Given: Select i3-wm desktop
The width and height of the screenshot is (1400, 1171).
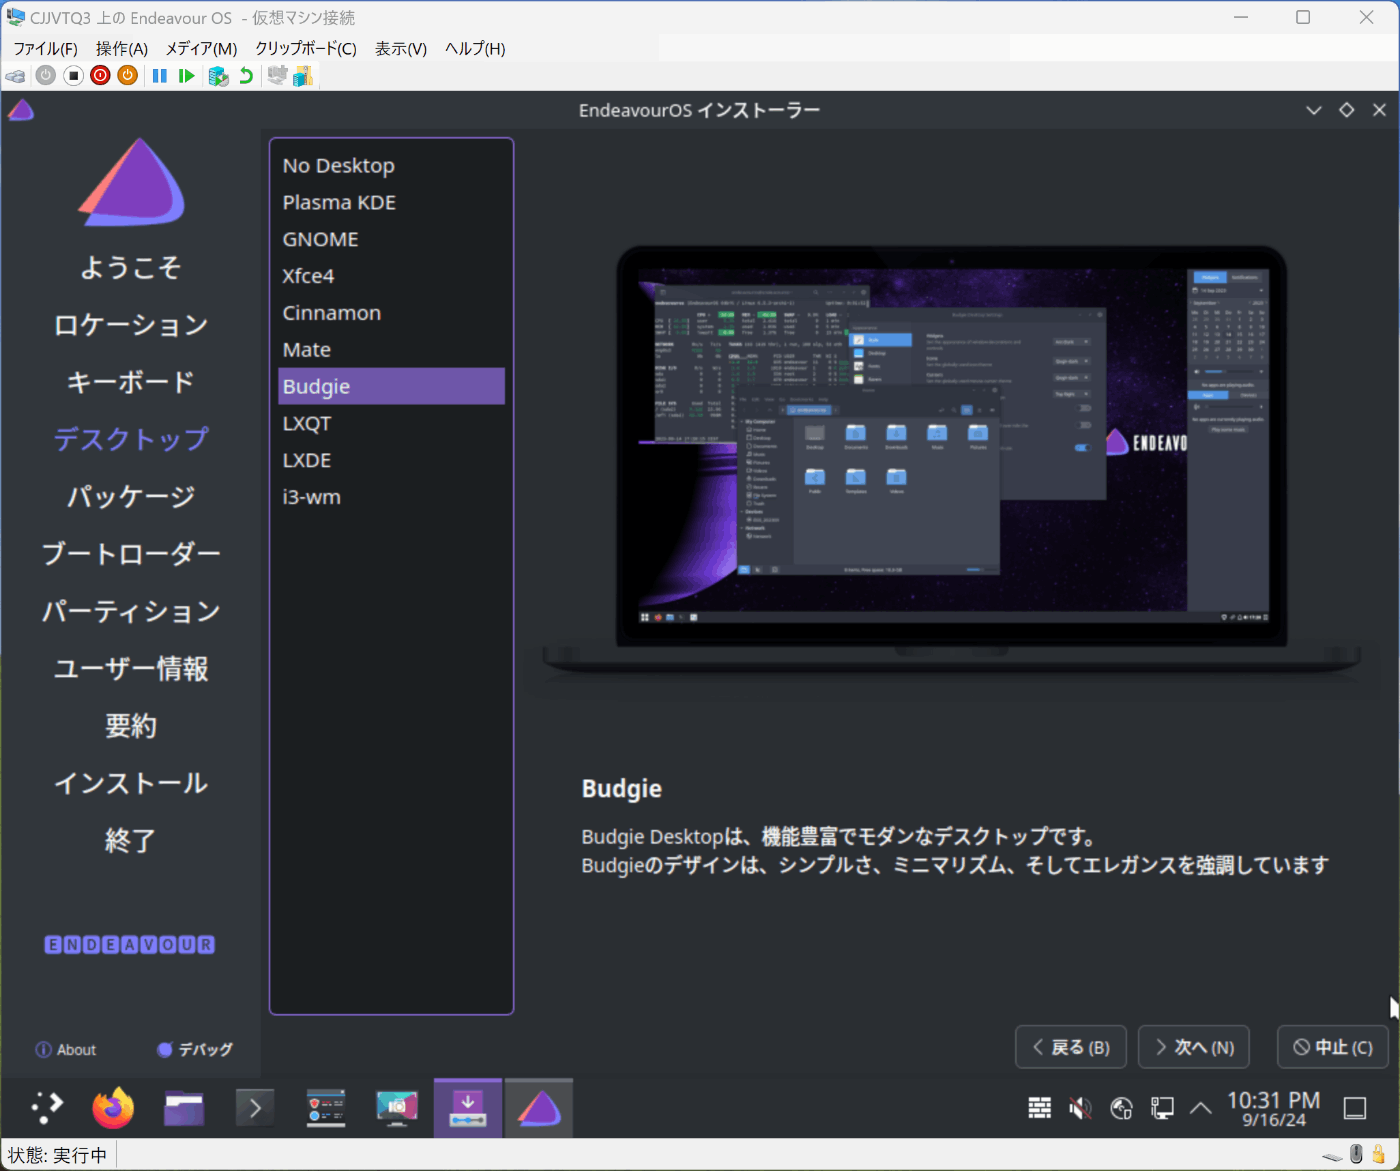Looking at the screenshot, I should click(391, 497).
